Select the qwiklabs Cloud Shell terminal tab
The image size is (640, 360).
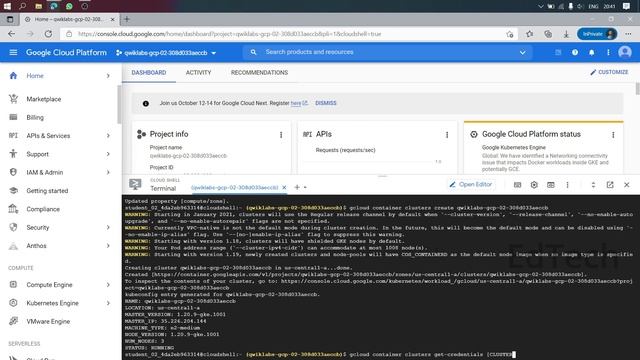point(234,187)
